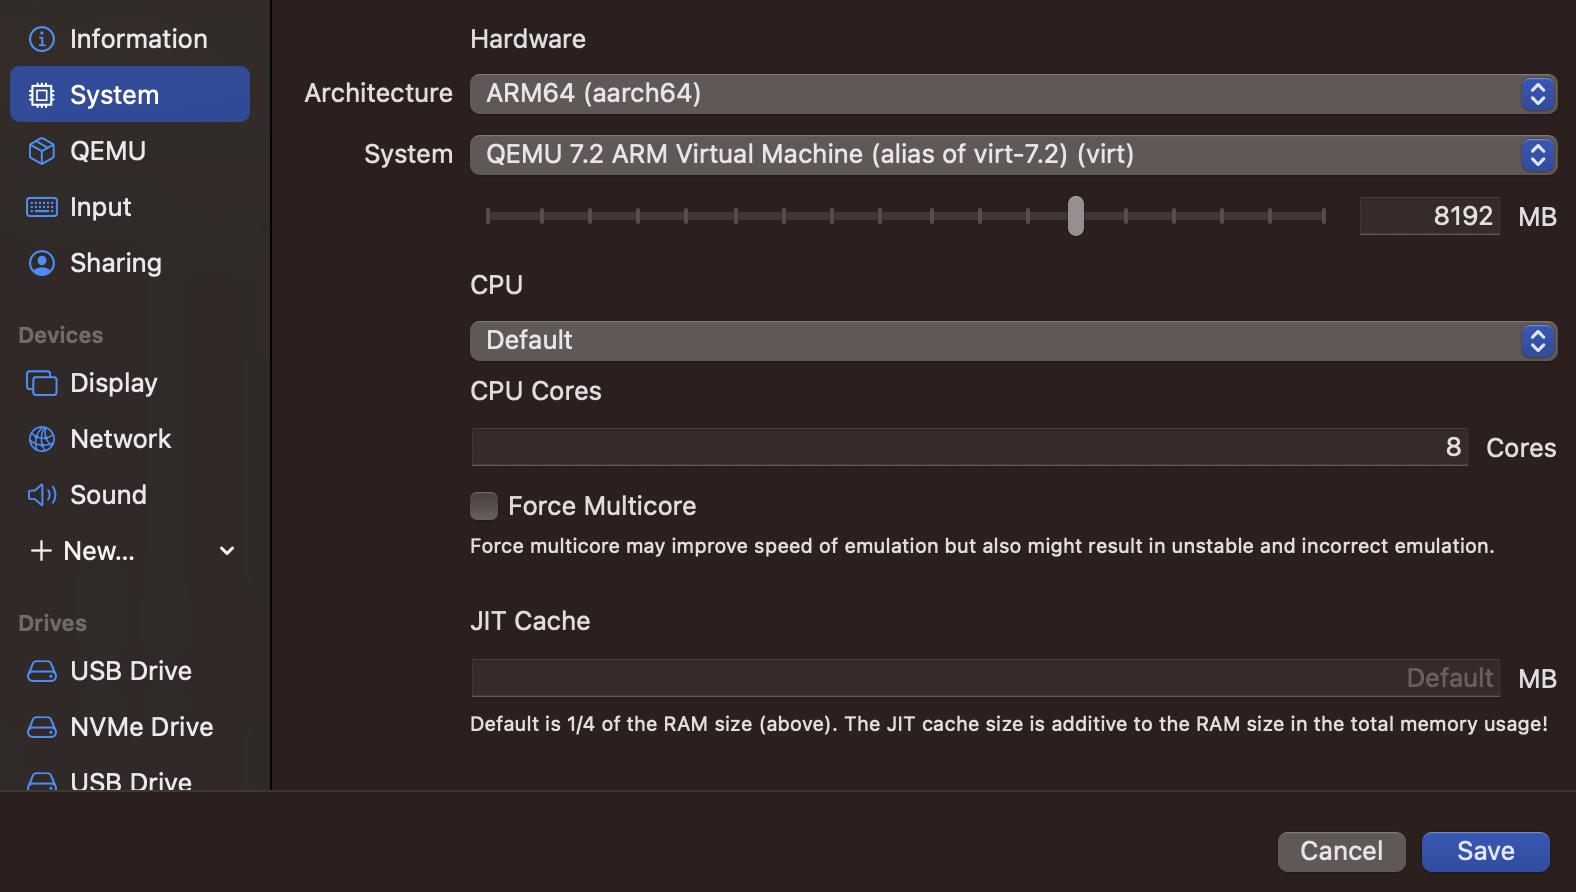Click the CPU Cores input field
Image resolution: width=1576 pixels, height=892 pixels.
970,447
